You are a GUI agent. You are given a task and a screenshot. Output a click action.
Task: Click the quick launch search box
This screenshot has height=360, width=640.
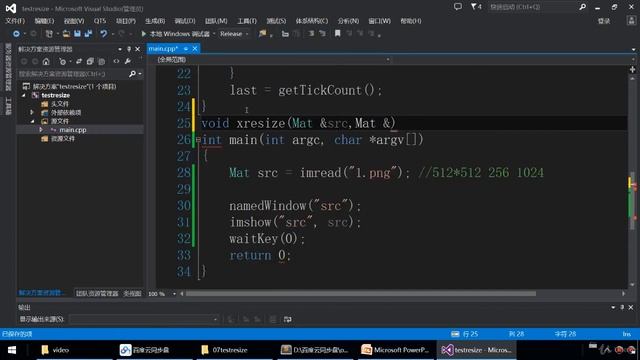click(x=533, y=7)
